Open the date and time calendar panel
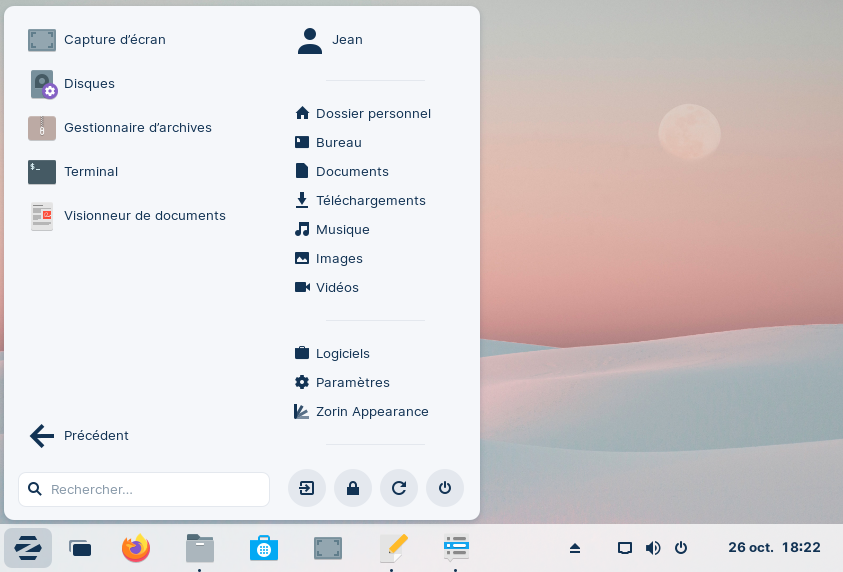Image resolution: width=843 pixels, height=572 pixels. (x=774, y=548)
